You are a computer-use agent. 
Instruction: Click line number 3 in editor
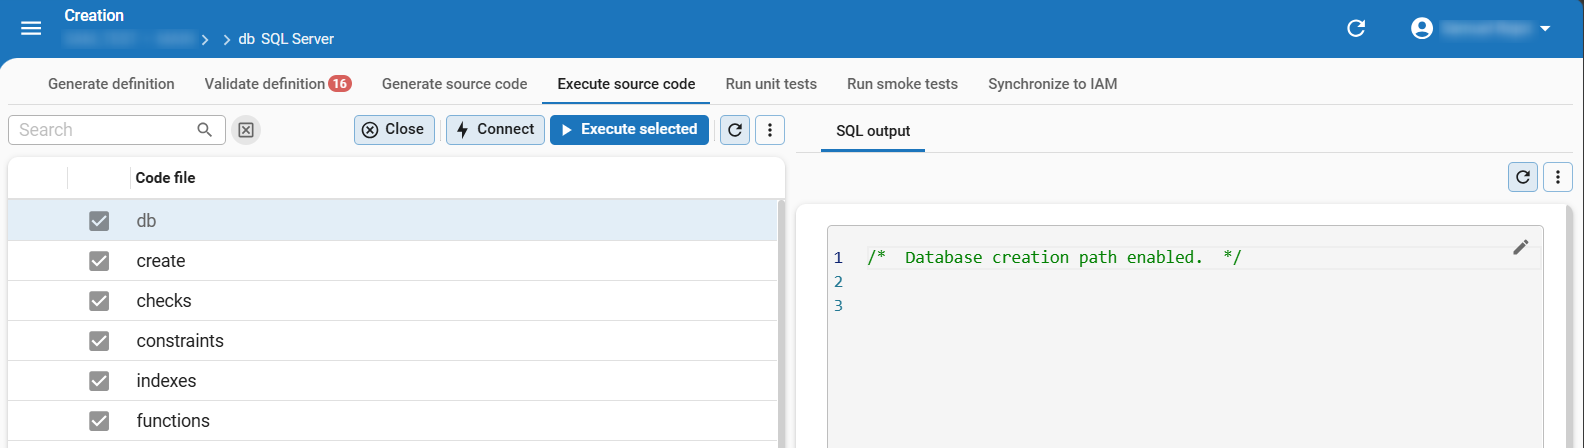[838, 306]
